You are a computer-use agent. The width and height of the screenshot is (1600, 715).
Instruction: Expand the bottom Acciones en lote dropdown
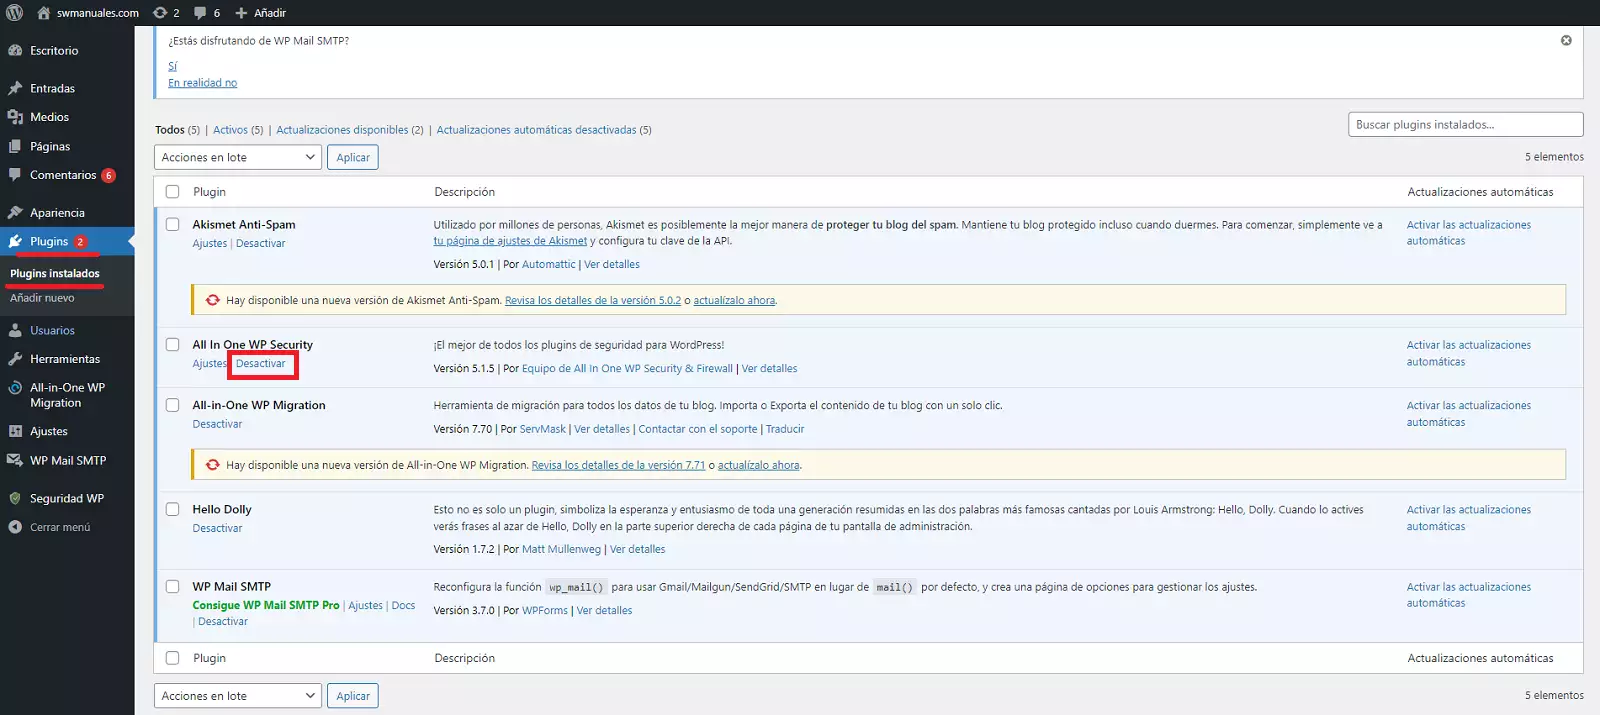237,696
